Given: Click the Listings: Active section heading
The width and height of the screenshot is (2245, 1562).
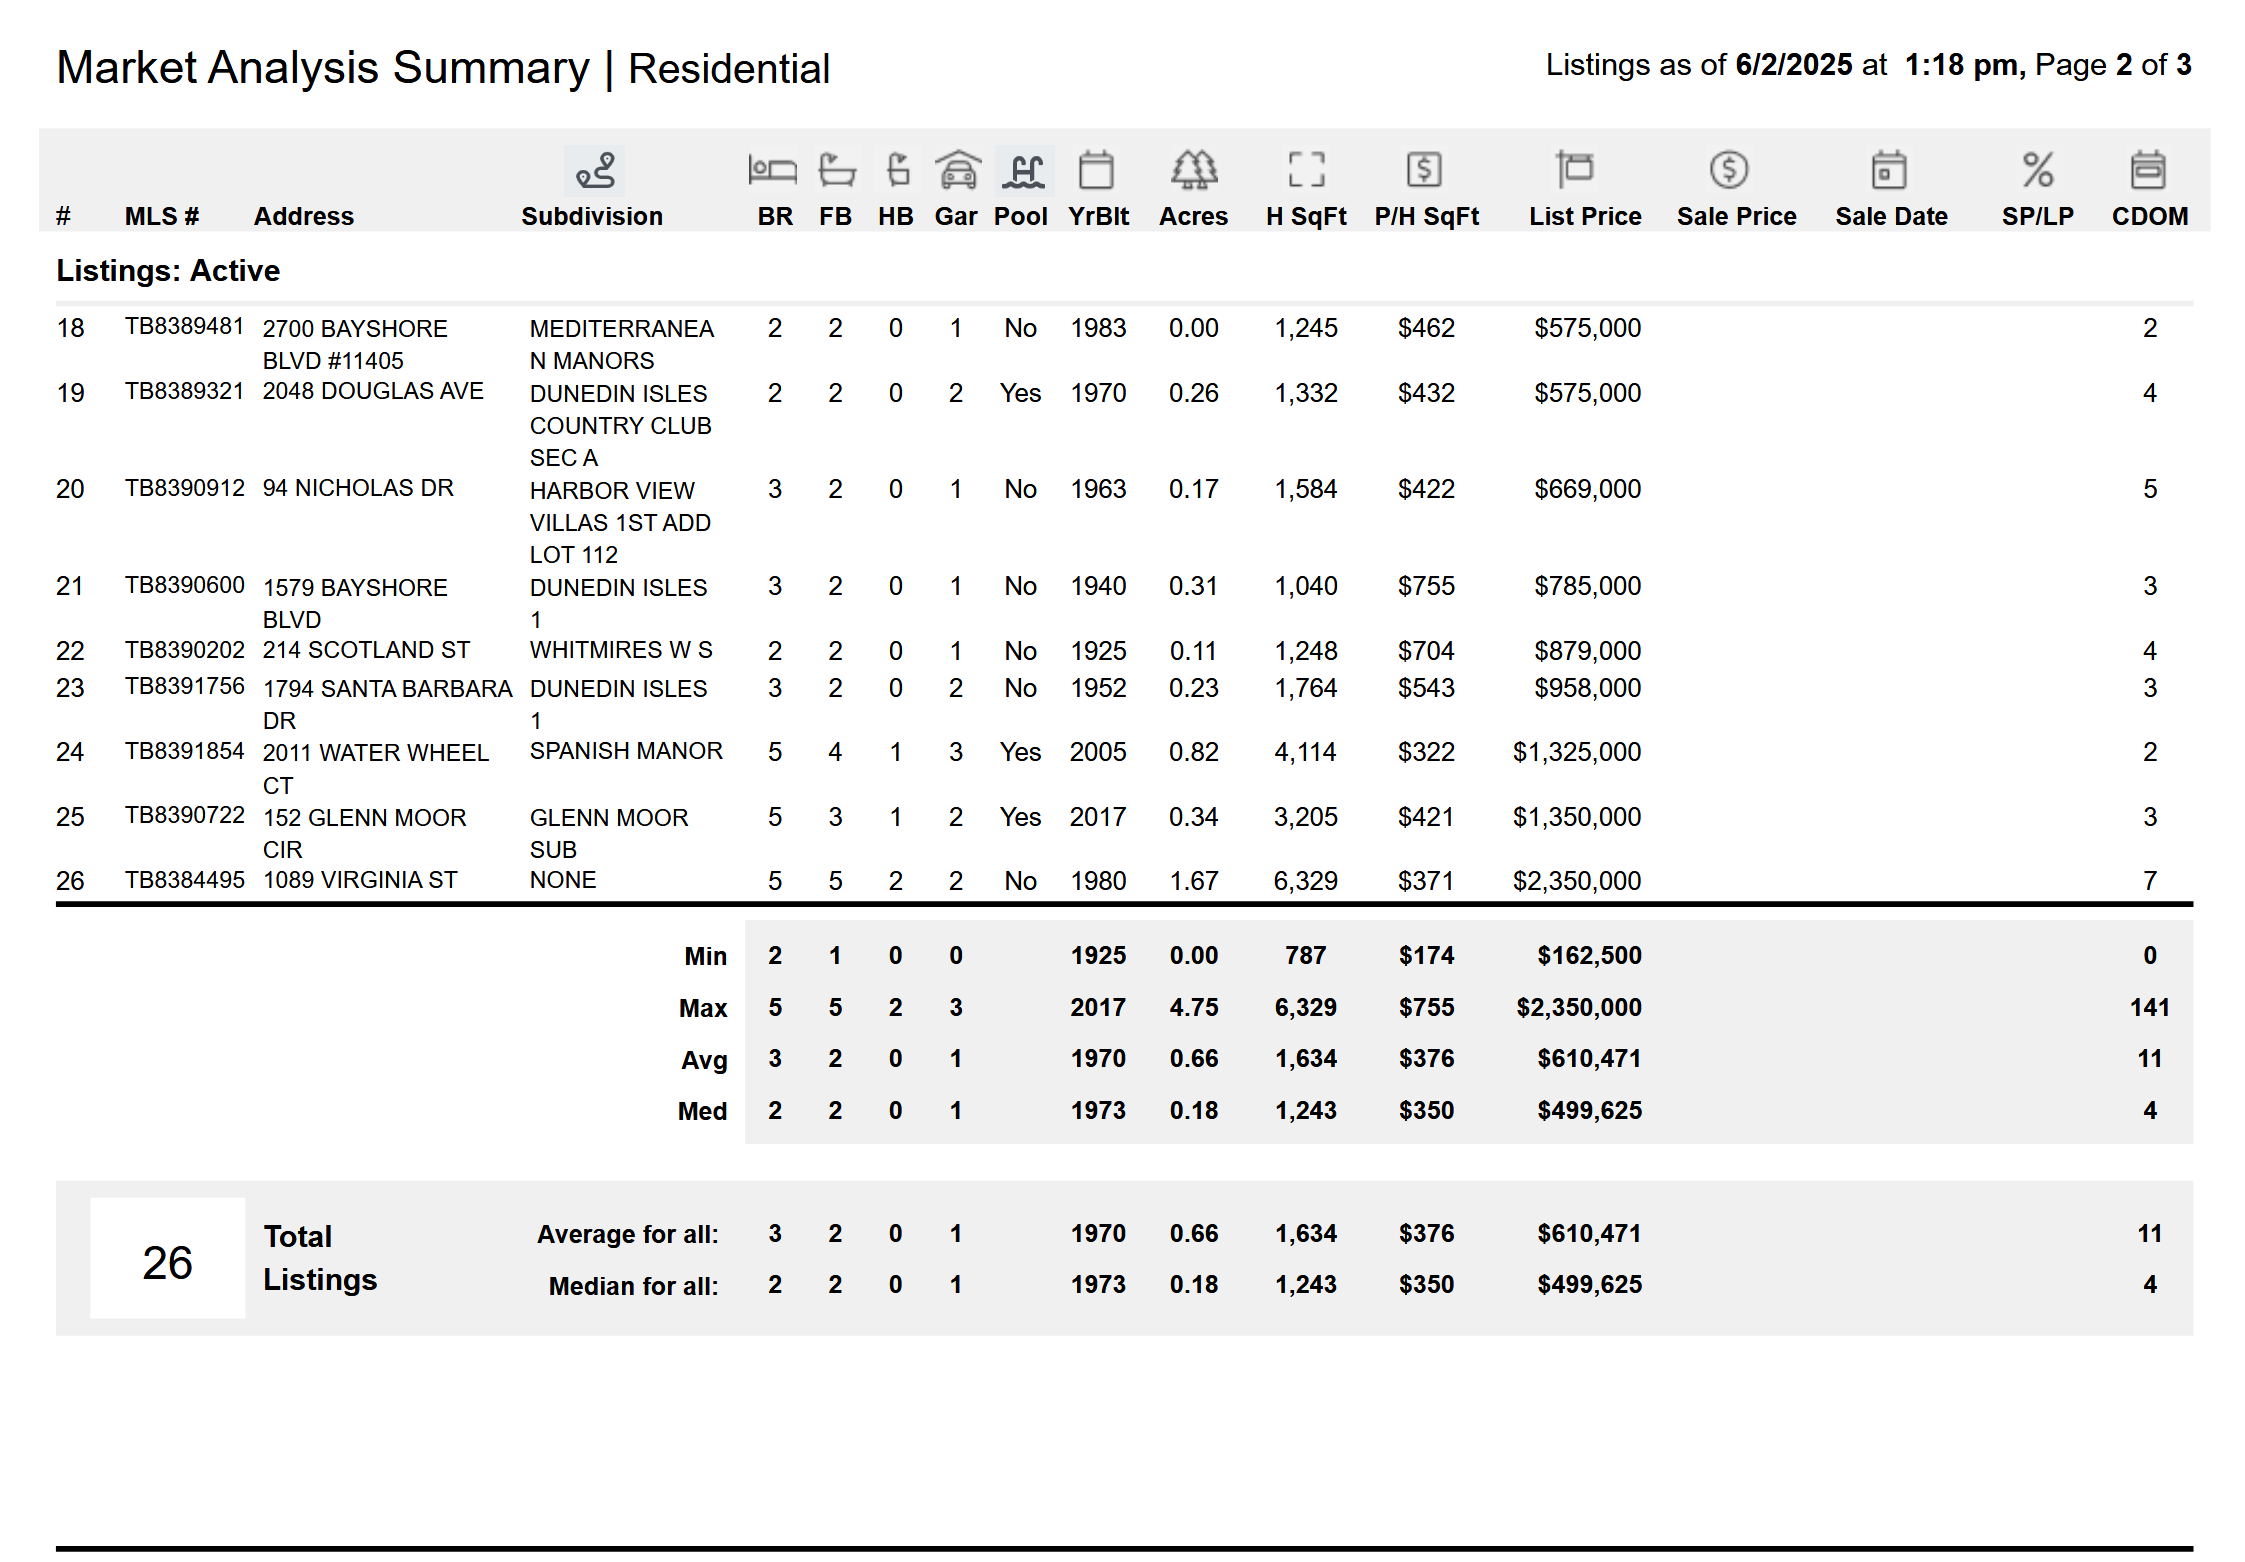Looking at the screenshot, I should pyautogui.click(x=168, y=271).
